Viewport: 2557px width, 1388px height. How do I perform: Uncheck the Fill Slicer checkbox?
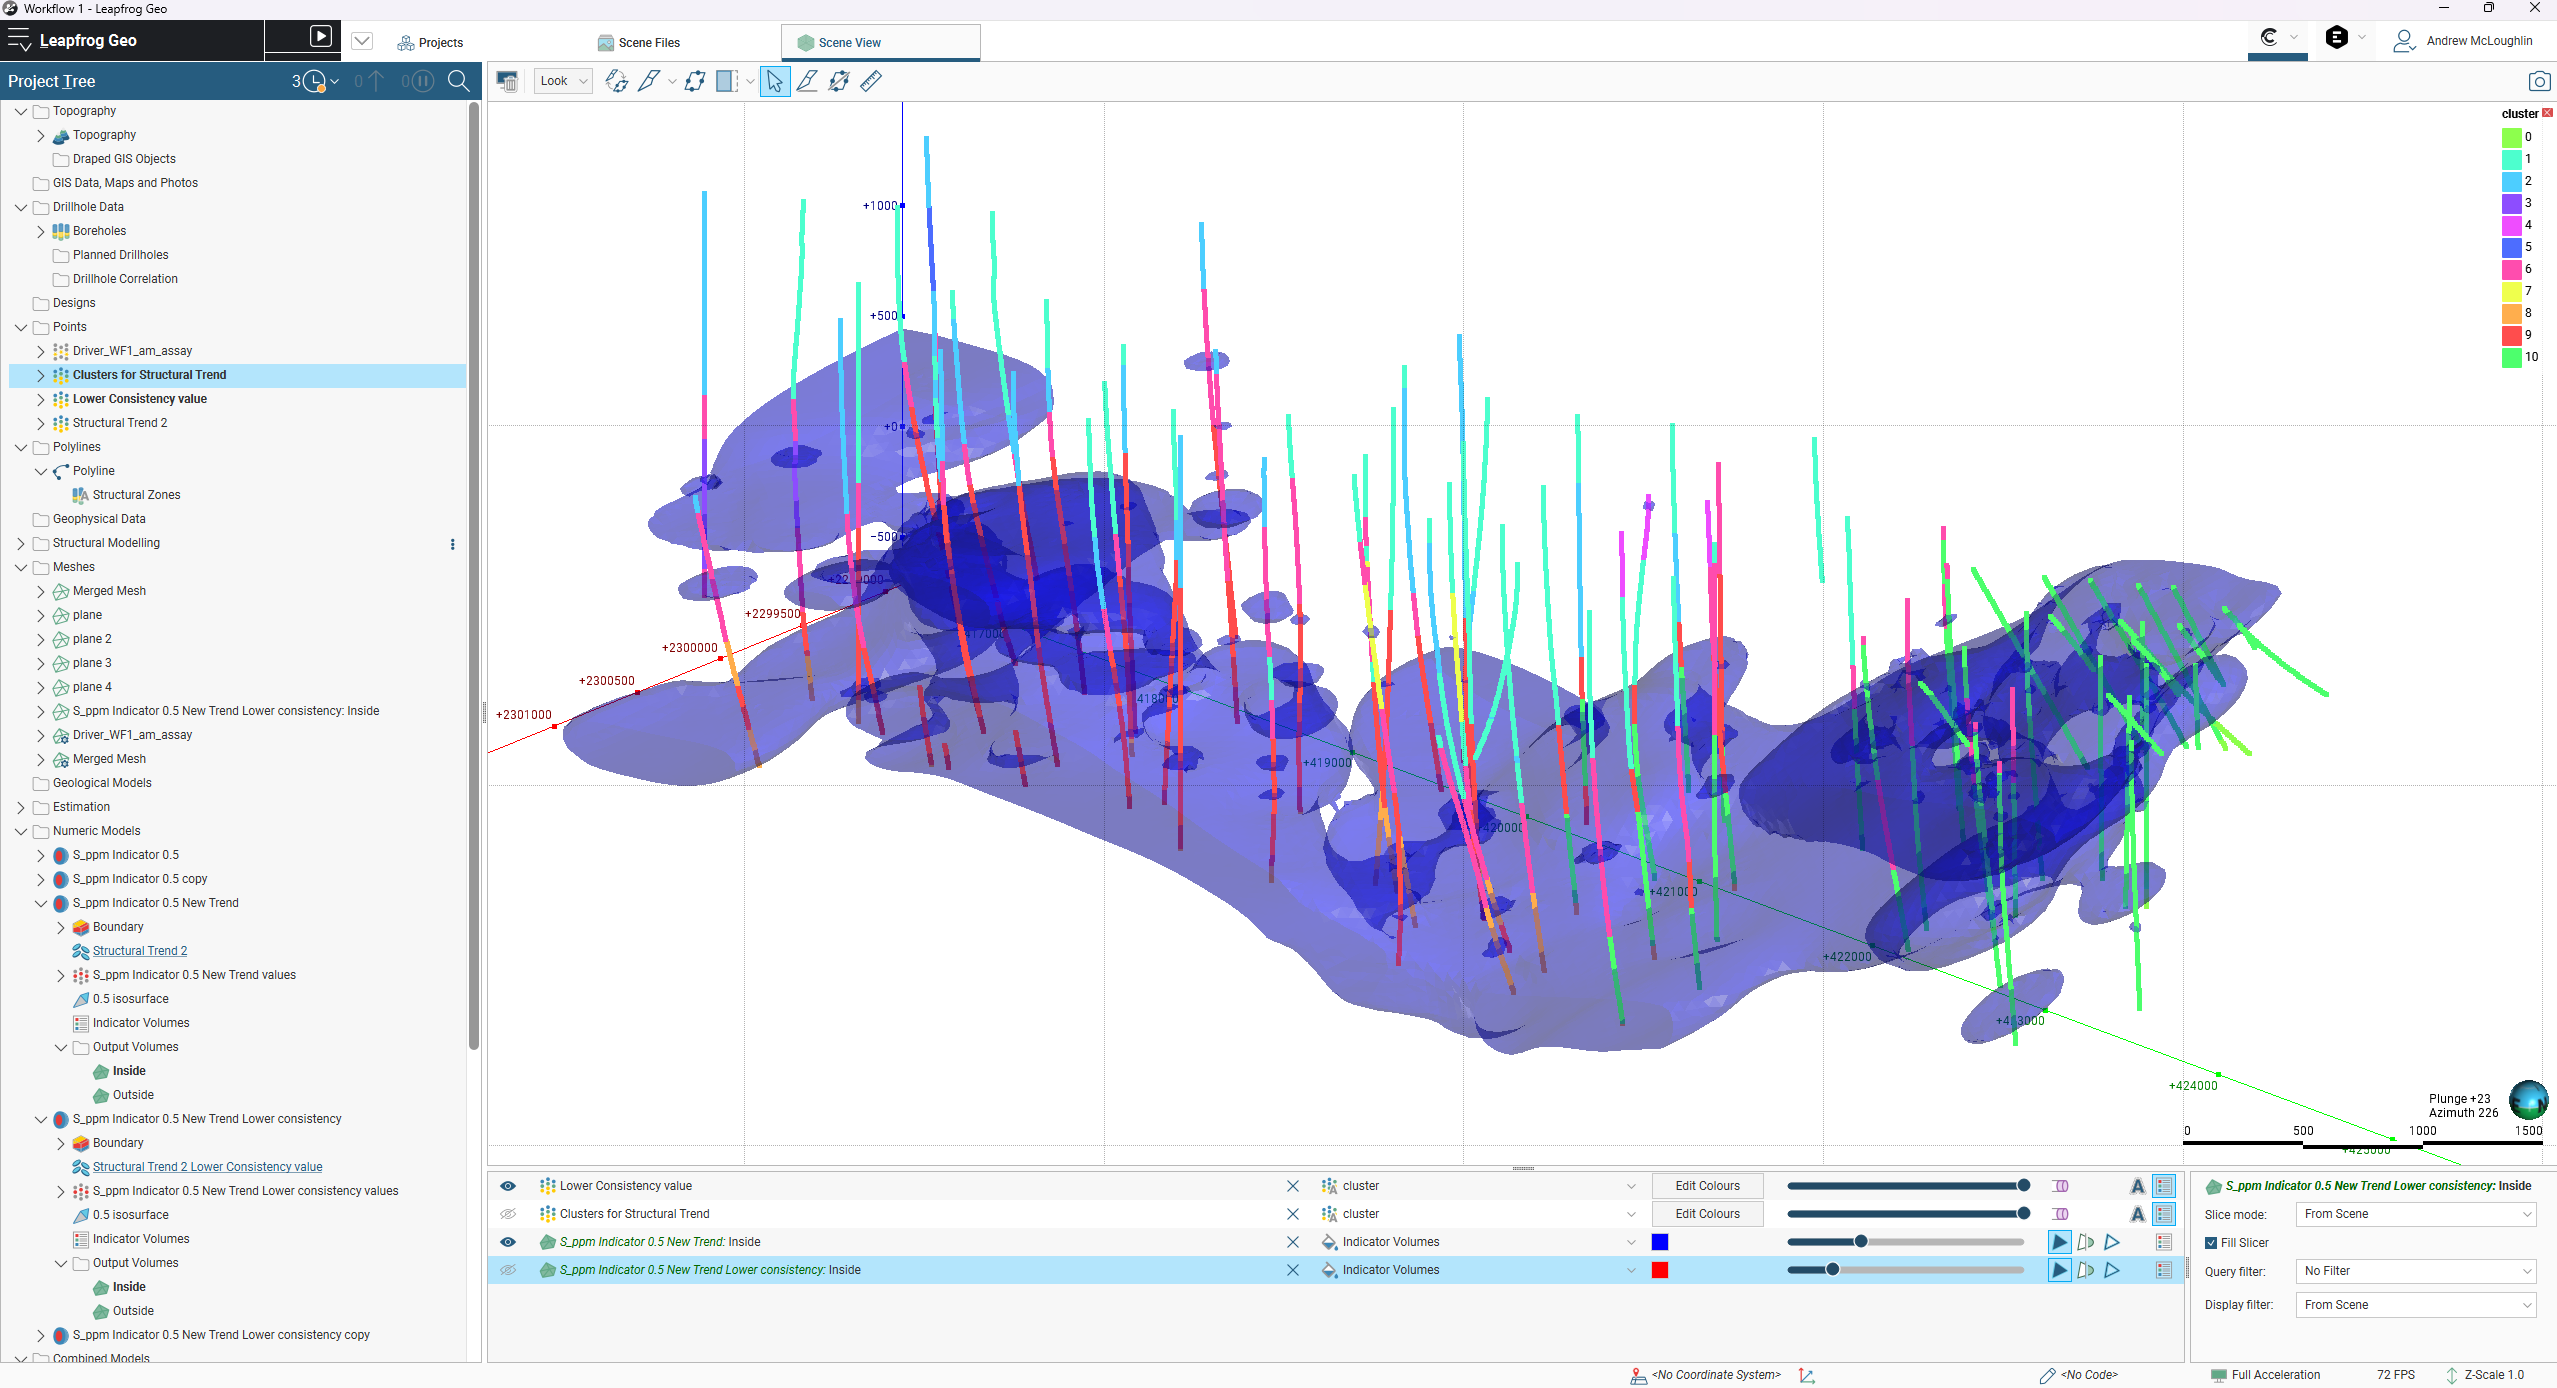coord(2211,1243)
